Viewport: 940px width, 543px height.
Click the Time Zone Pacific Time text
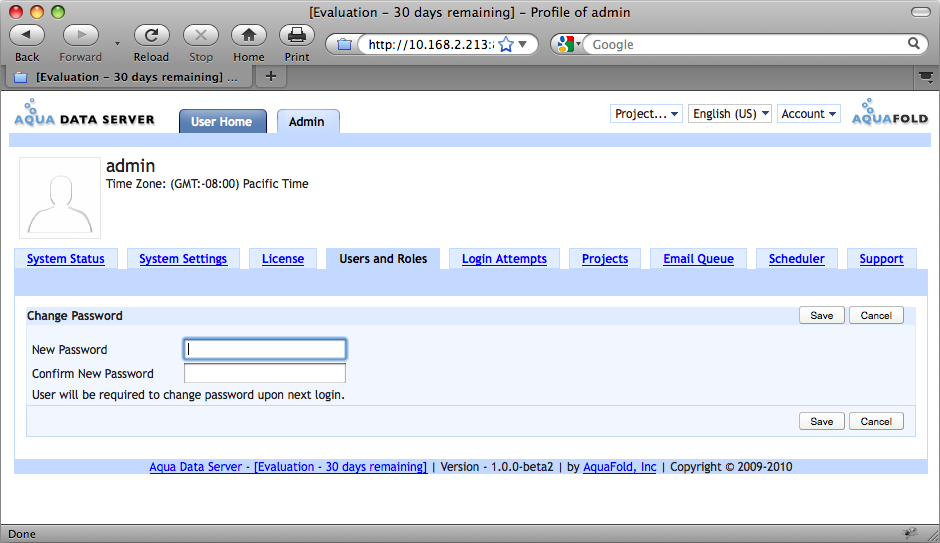207,184
